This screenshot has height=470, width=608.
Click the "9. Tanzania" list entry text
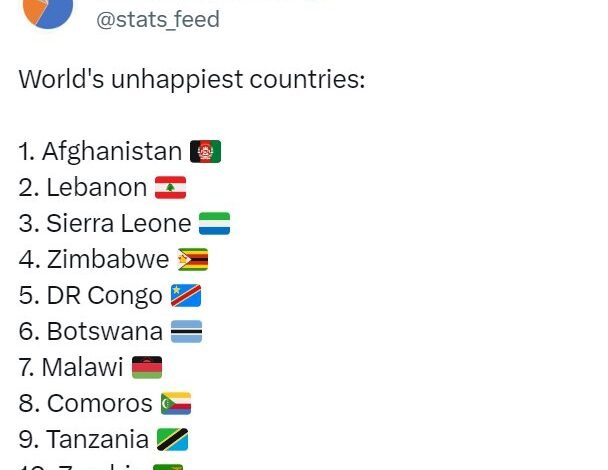83,439
